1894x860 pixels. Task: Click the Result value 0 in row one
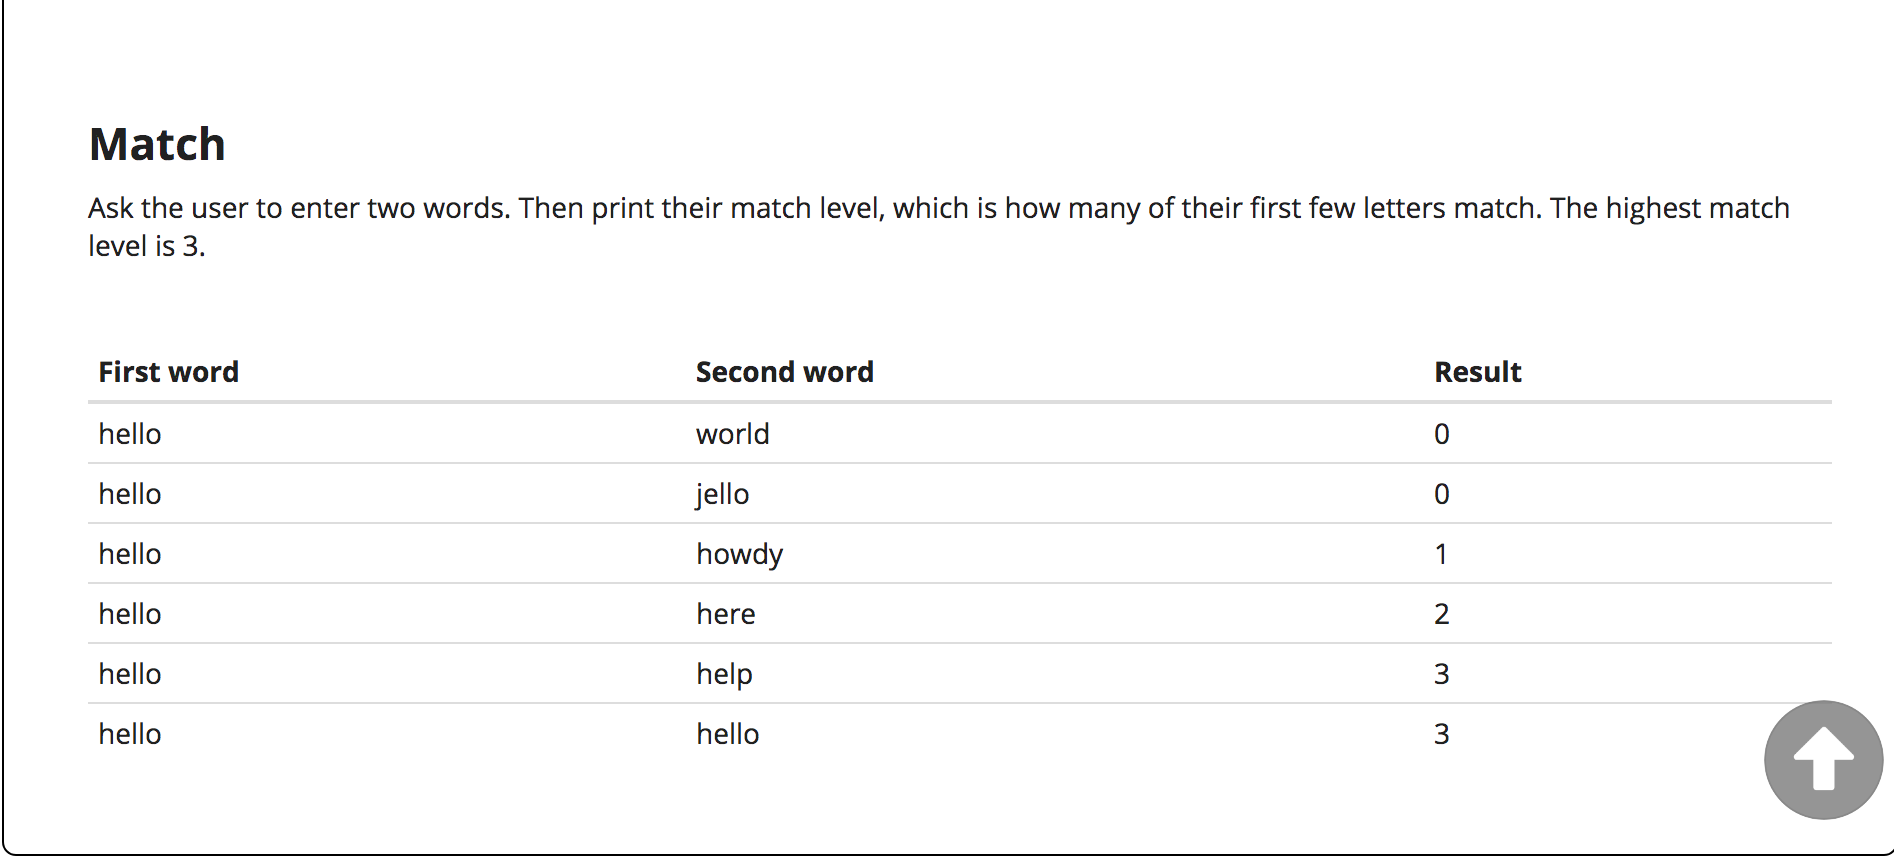pos(1441,433)
